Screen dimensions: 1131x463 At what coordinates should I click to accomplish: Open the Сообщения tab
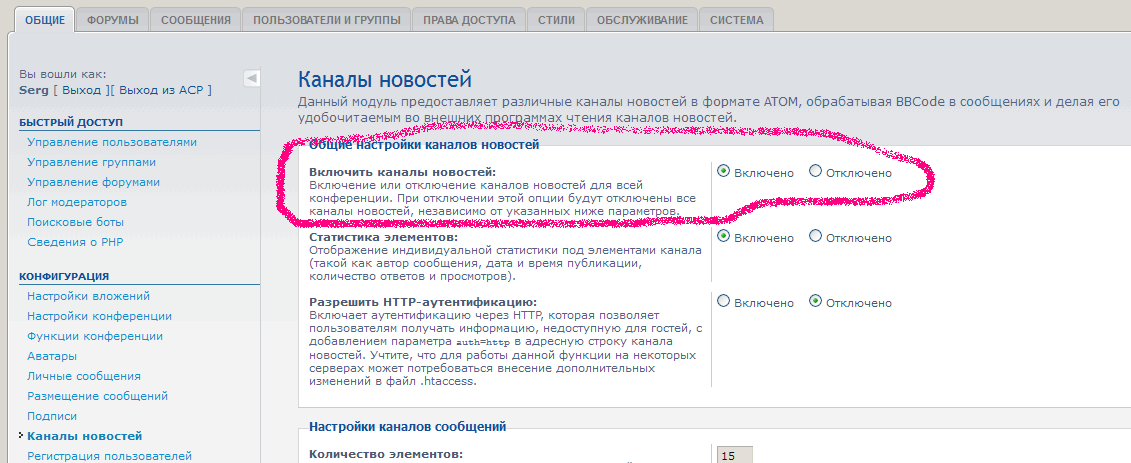(x=196, y=20)
